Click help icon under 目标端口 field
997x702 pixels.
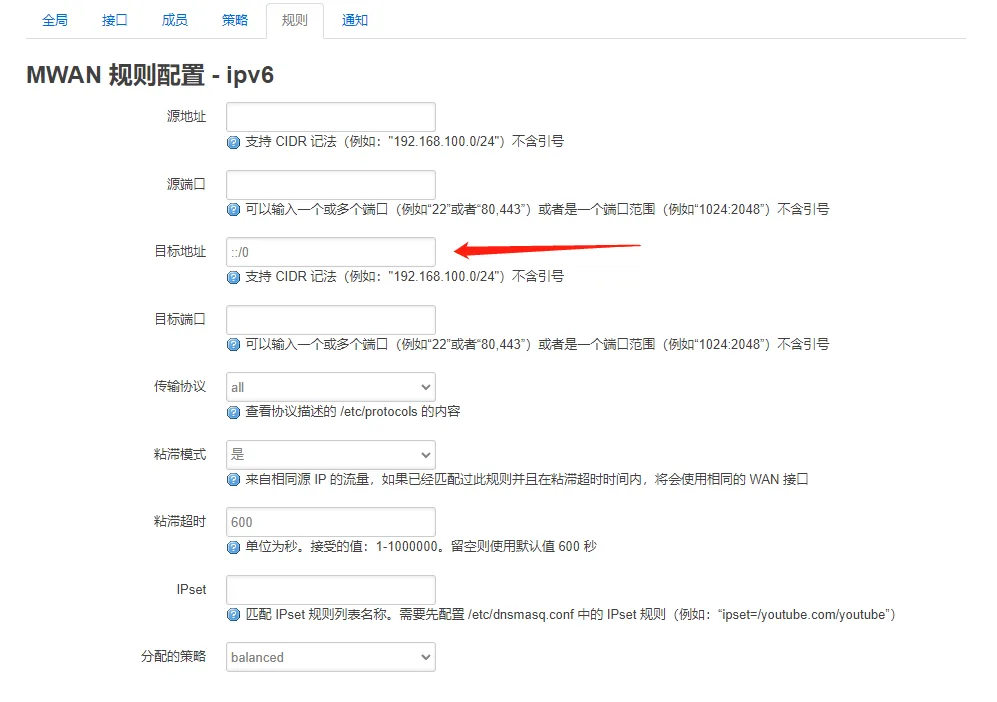[233, 345]
